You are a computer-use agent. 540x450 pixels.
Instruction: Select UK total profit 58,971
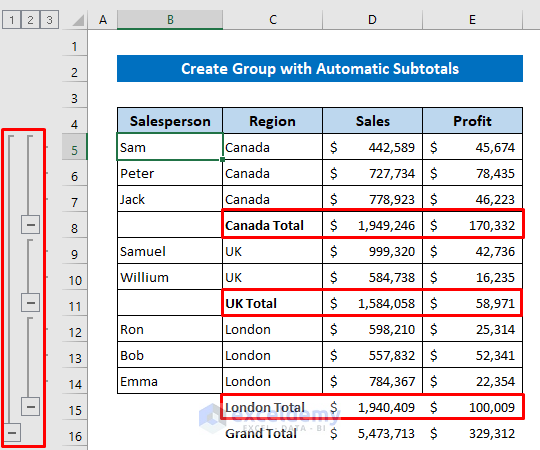(x=472, y=303)
